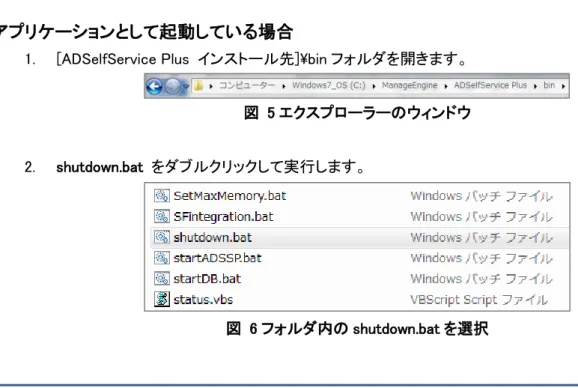Image resolution: width=578 pixels, height=388 pixels.
Task: Click SFintegration.bat file icon
Action: (162, 216)
